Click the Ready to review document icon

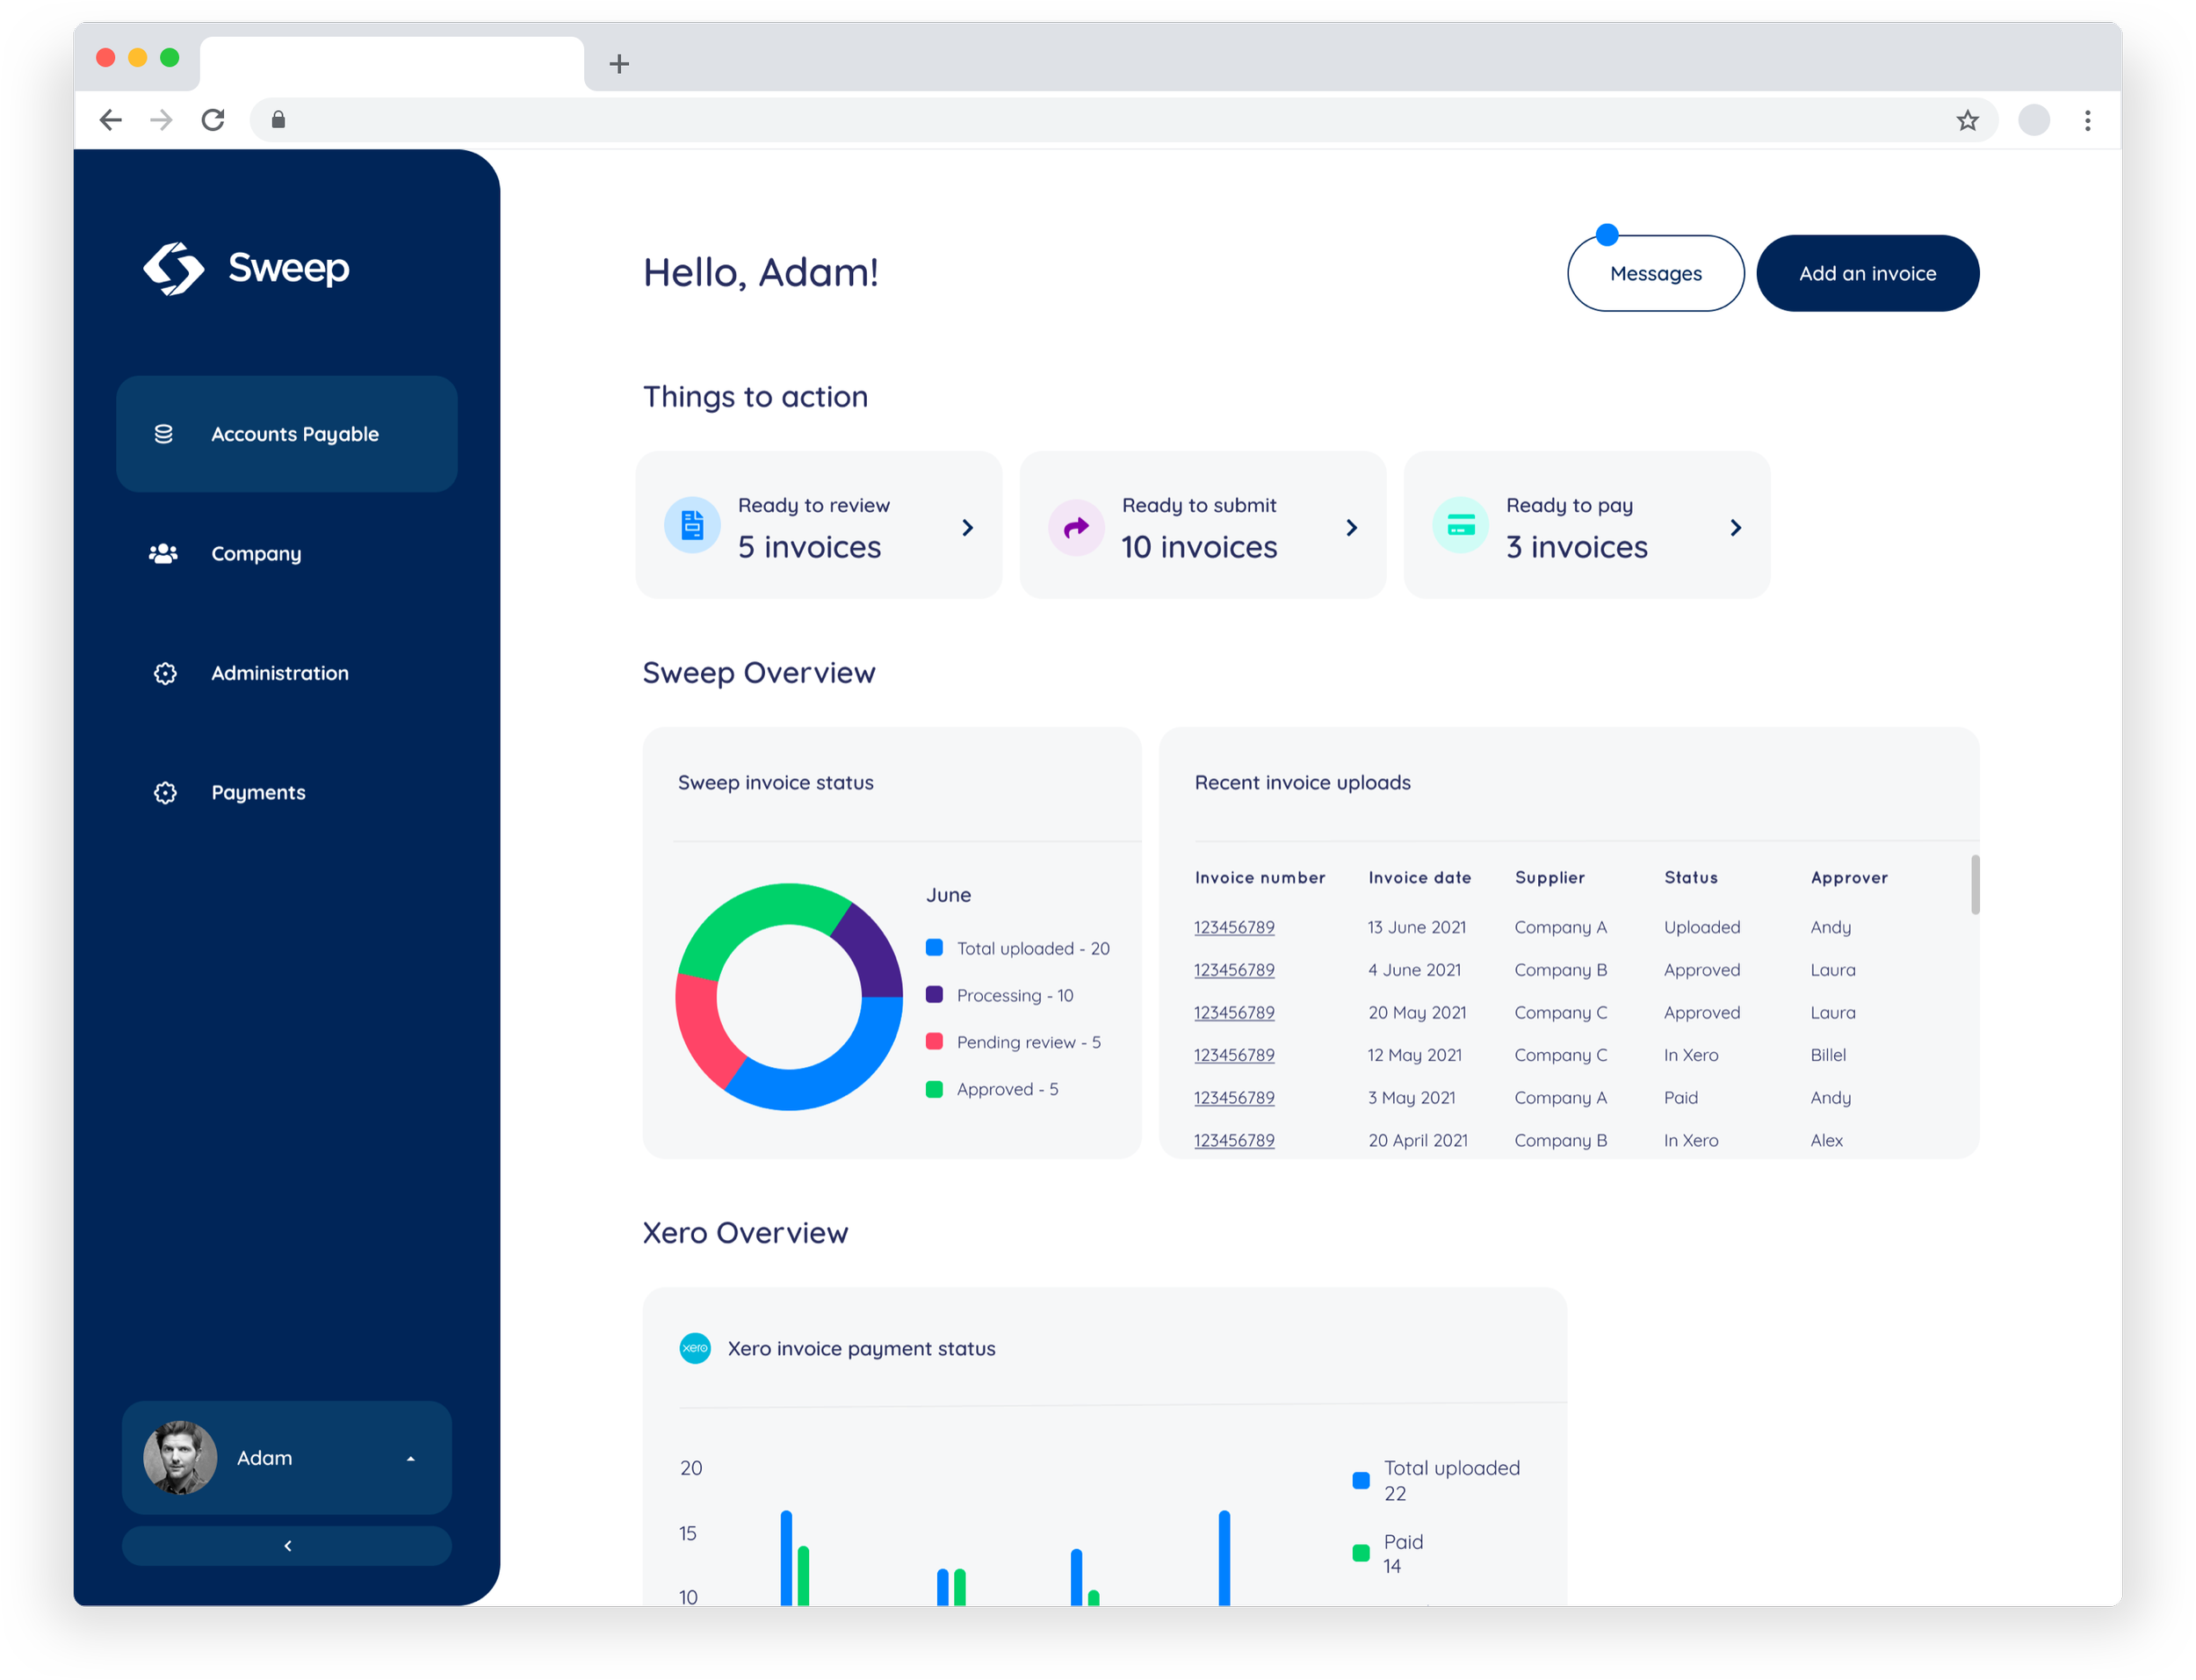(692, 525)
